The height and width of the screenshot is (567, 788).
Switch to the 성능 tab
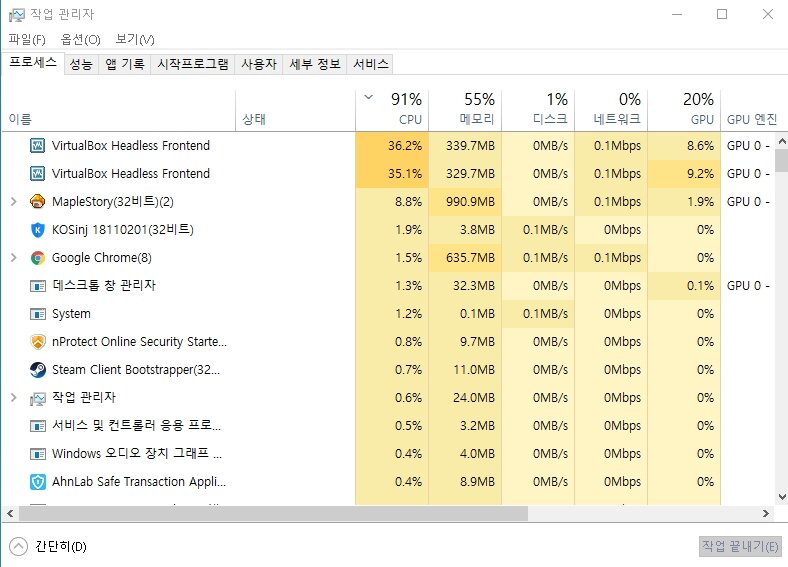[x=81, y=64]
